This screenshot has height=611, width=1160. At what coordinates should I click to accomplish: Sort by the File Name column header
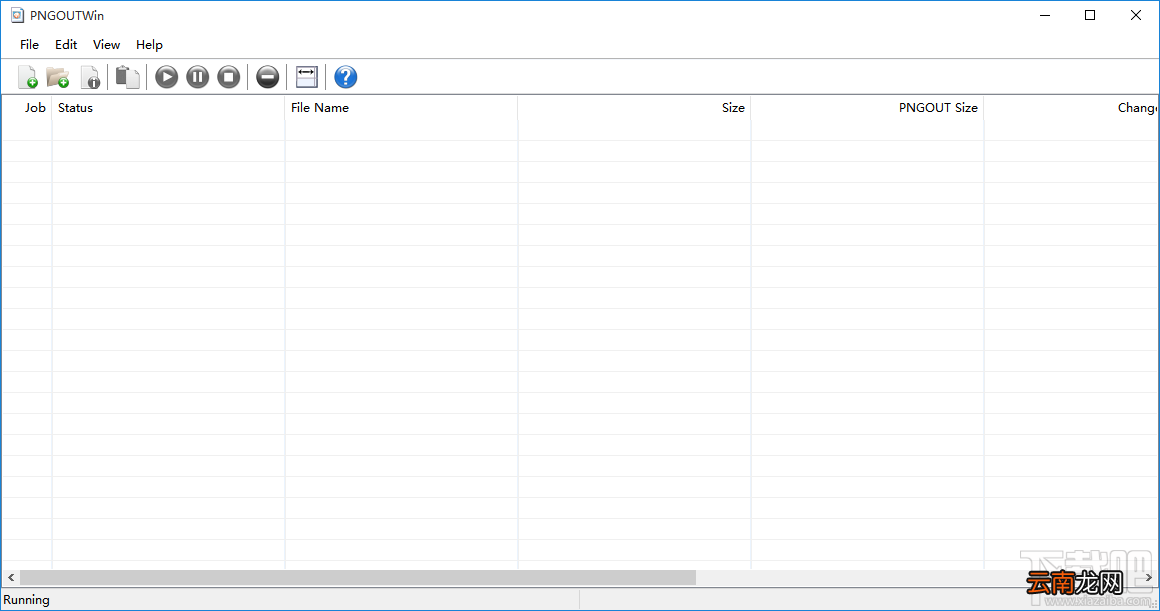point(402,108)
